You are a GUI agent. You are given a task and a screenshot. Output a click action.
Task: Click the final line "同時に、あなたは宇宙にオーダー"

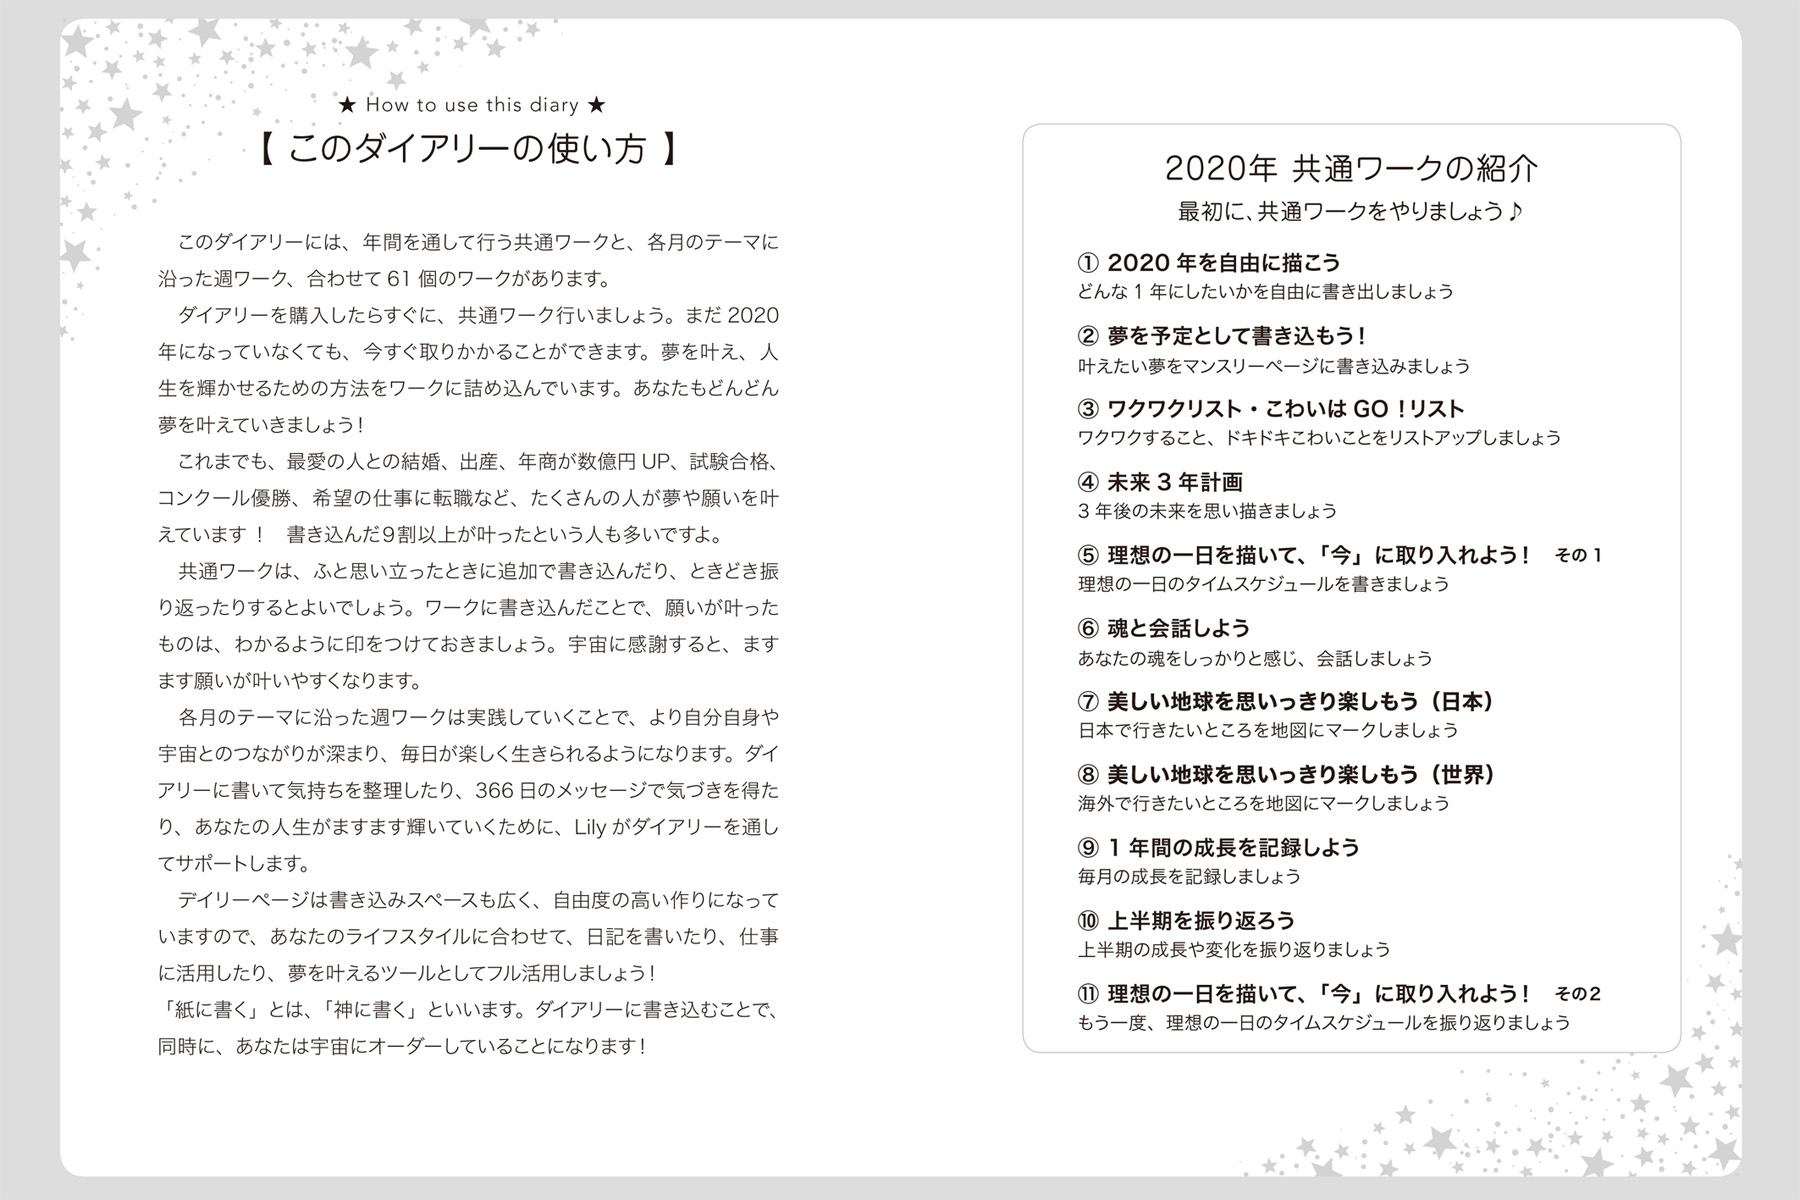[402, 1046]
